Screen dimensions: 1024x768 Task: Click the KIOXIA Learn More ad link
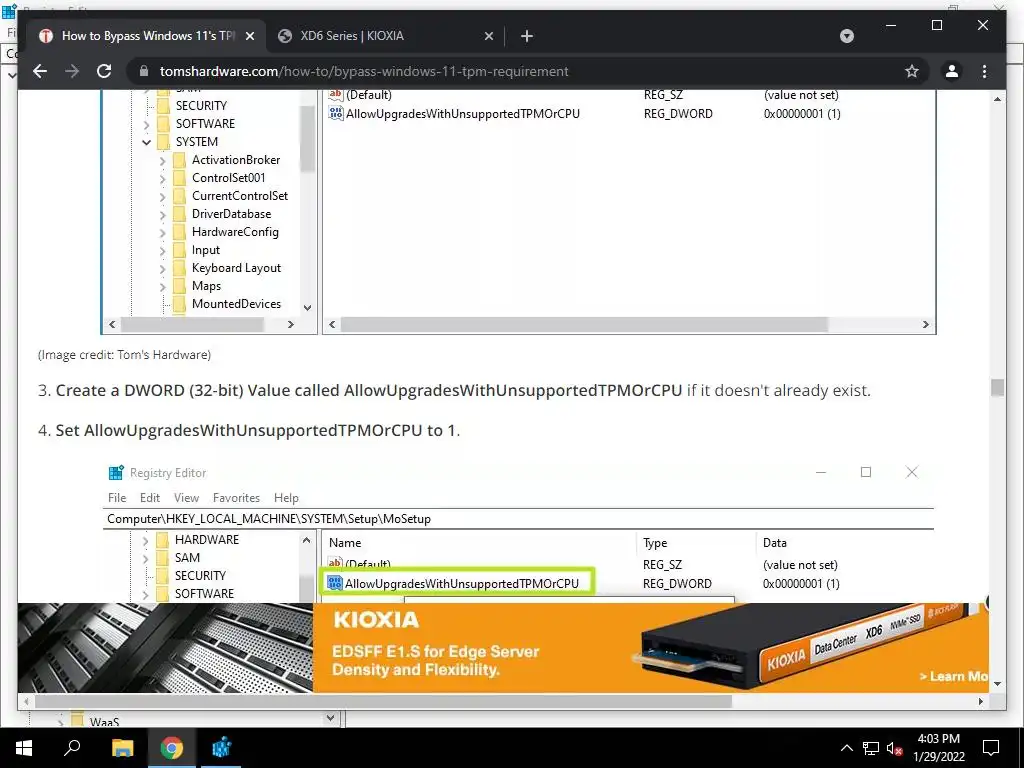click(x=954, y=677)
